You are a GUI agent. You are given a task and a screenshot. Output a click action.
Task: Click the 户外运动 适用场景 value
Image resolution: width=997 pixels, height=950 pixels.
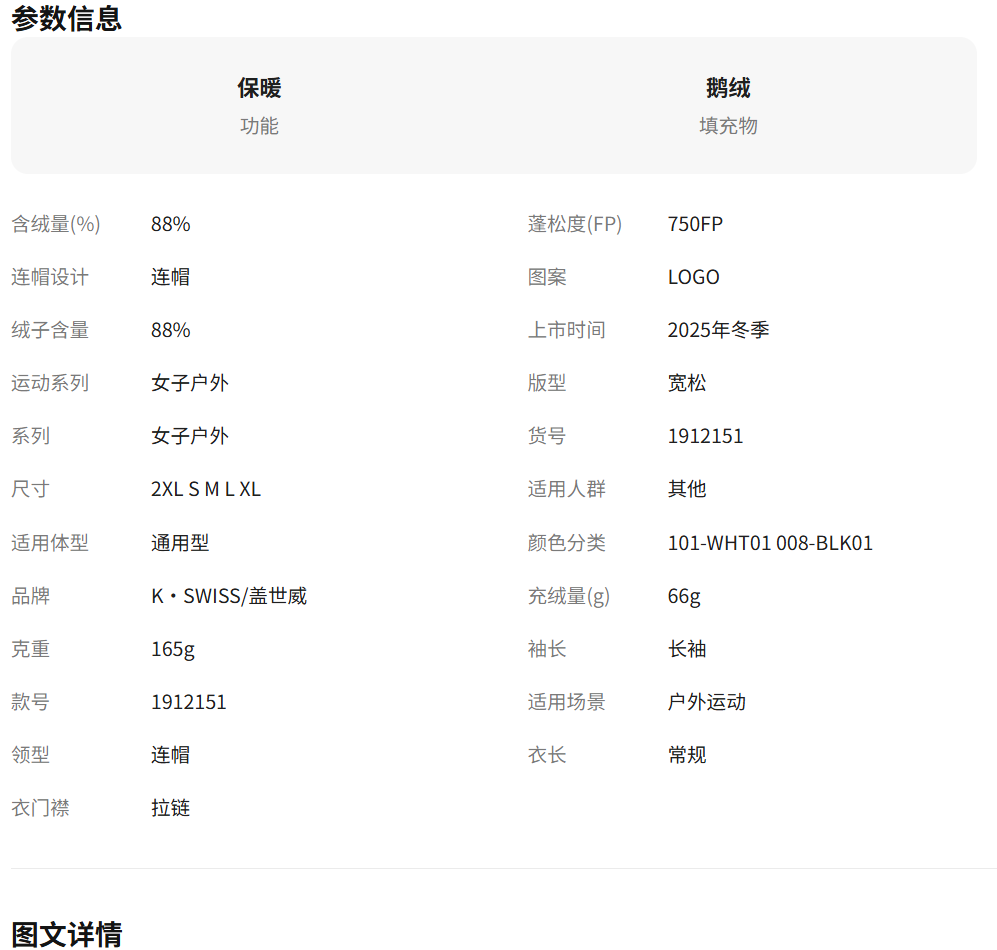click(707, 702)
